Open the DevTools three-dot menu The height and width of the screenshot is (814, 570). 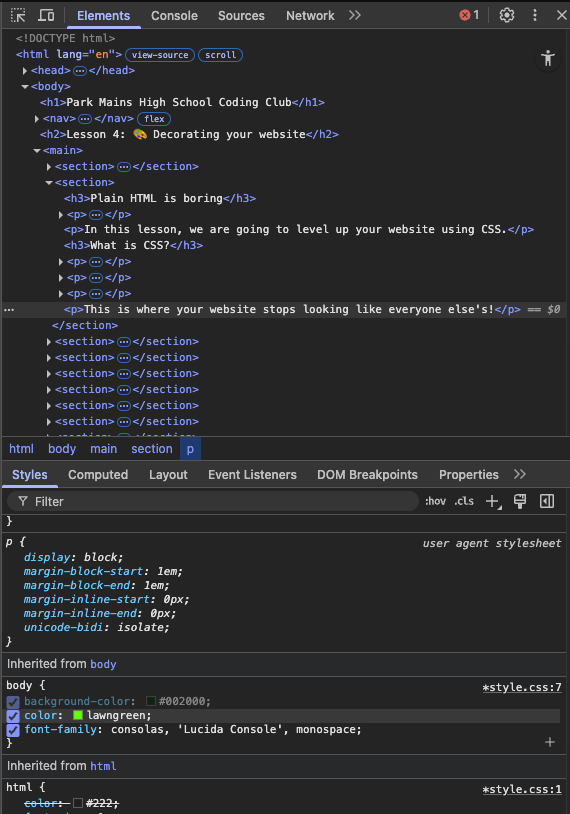pyautogui.click(x=535, y=16)
